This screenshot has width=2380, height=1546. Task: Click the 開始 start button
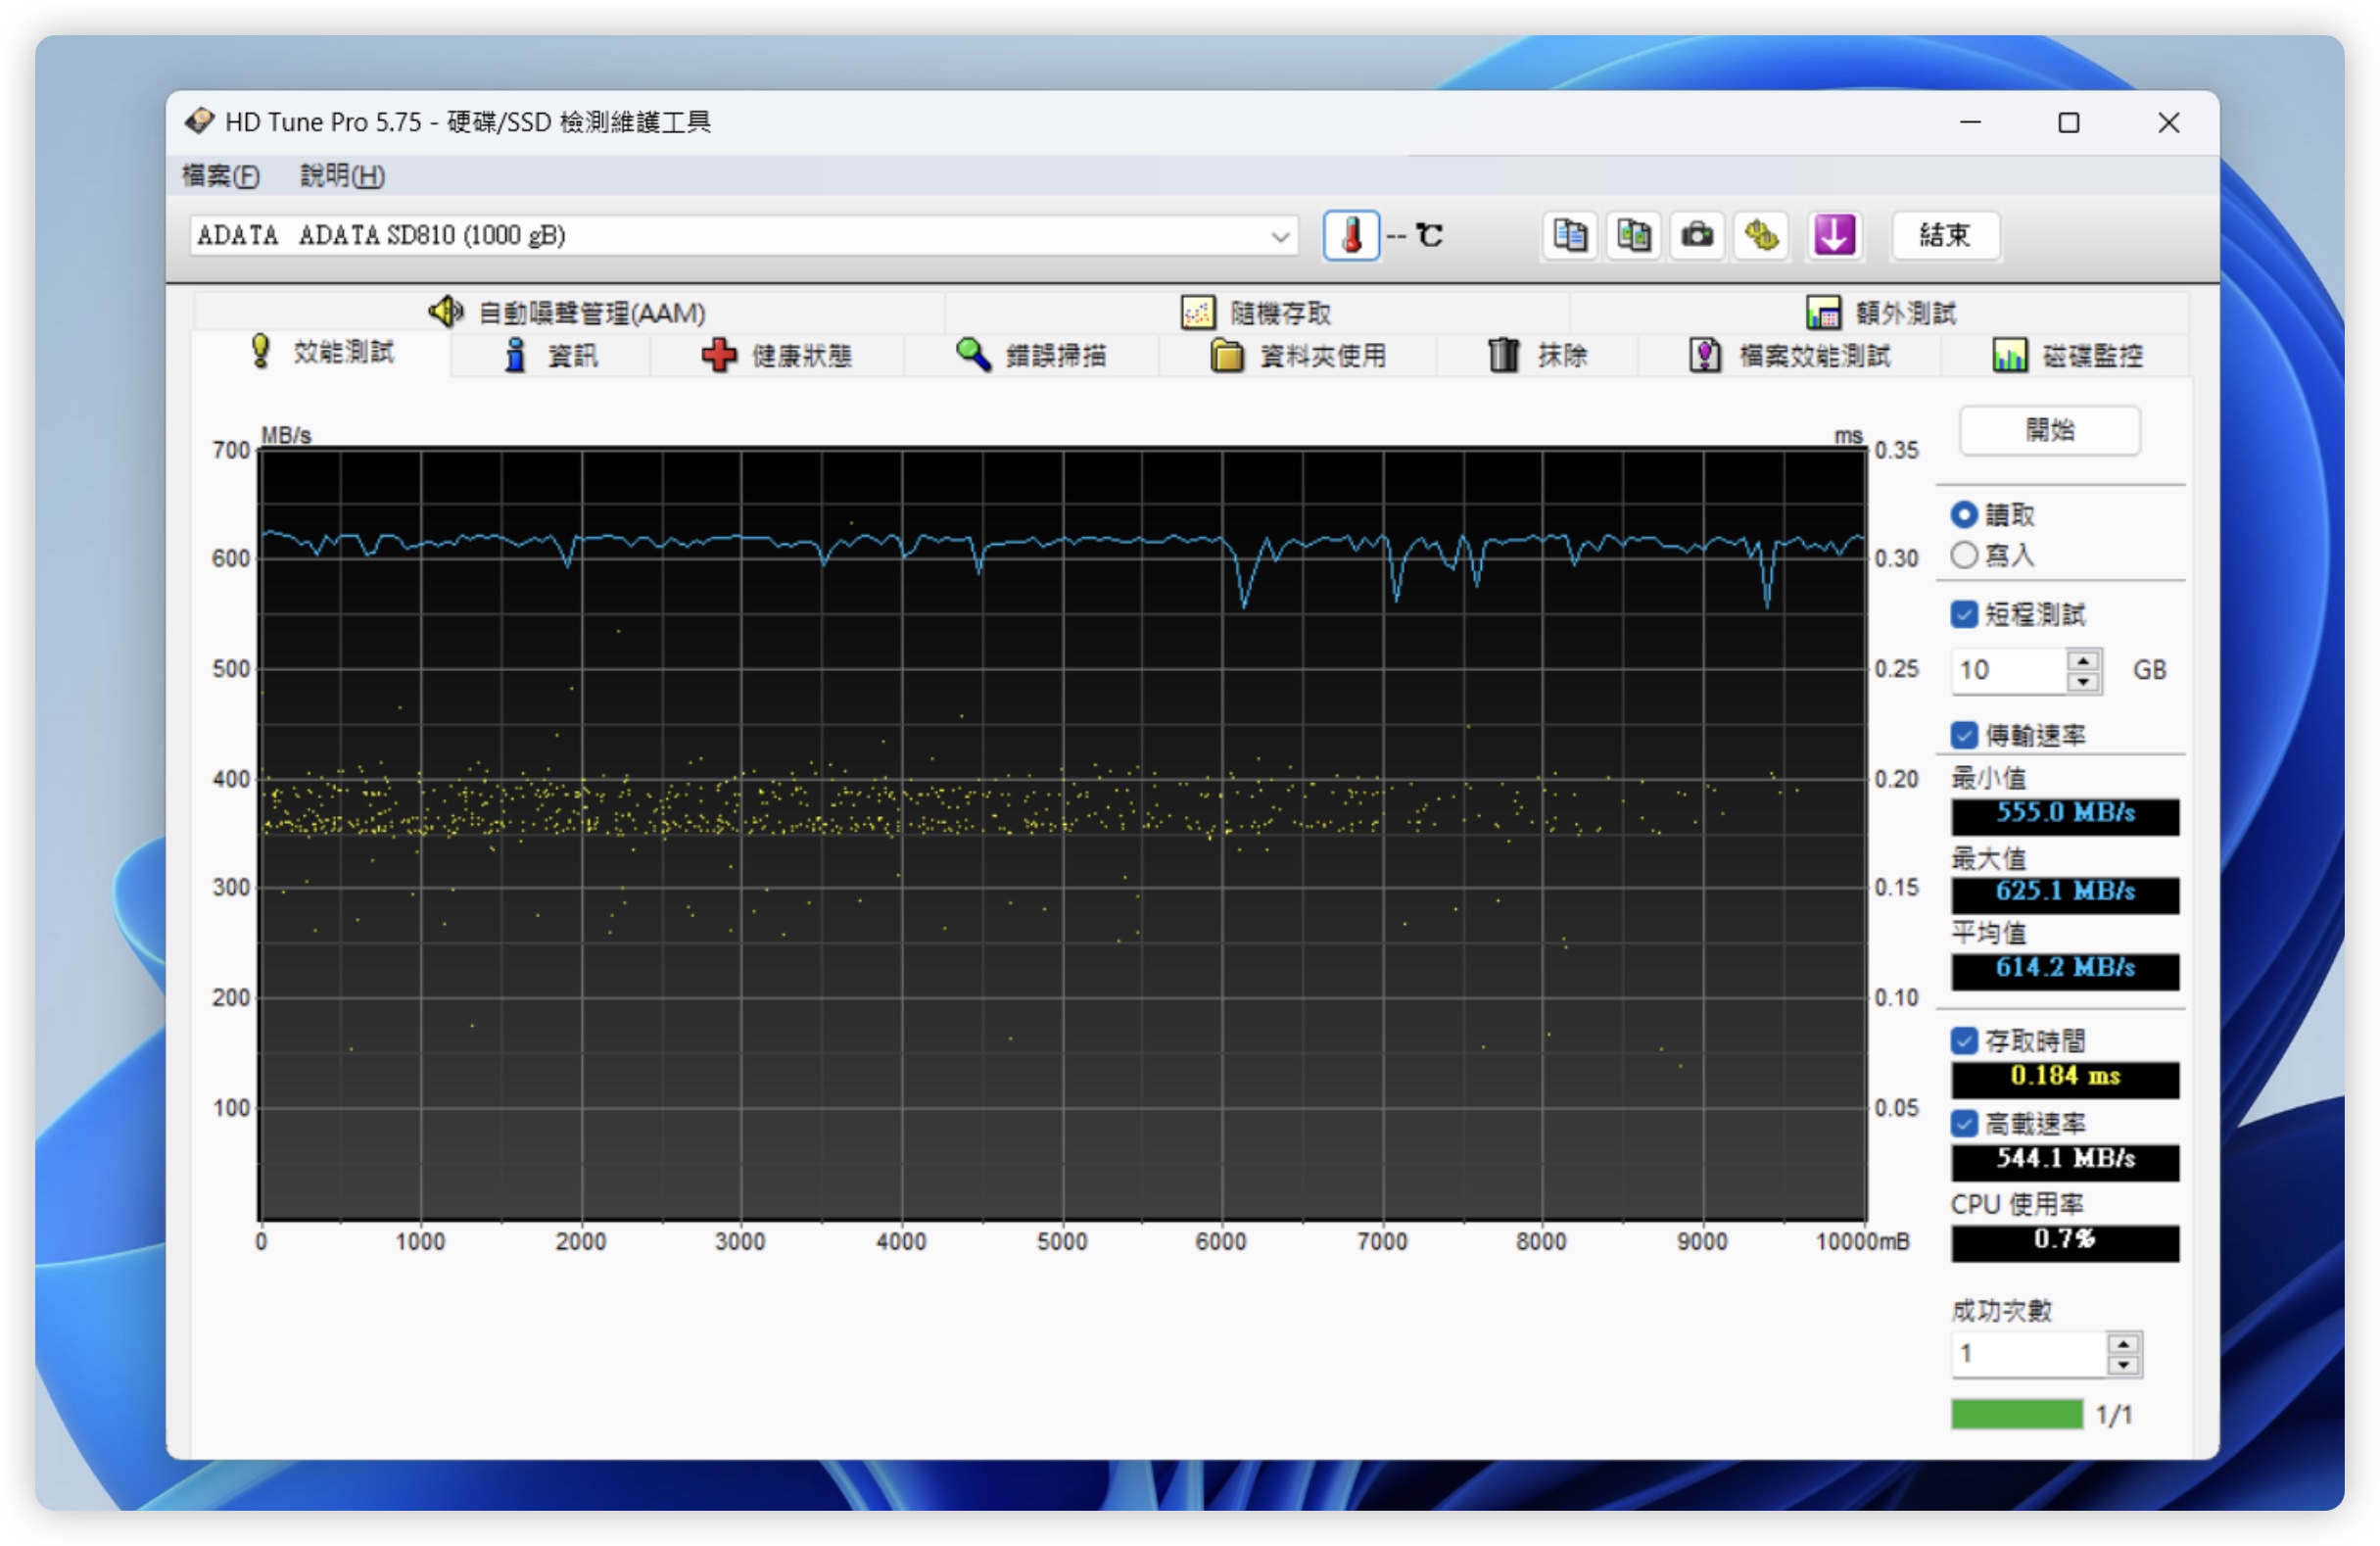(x=2049, y=430)
